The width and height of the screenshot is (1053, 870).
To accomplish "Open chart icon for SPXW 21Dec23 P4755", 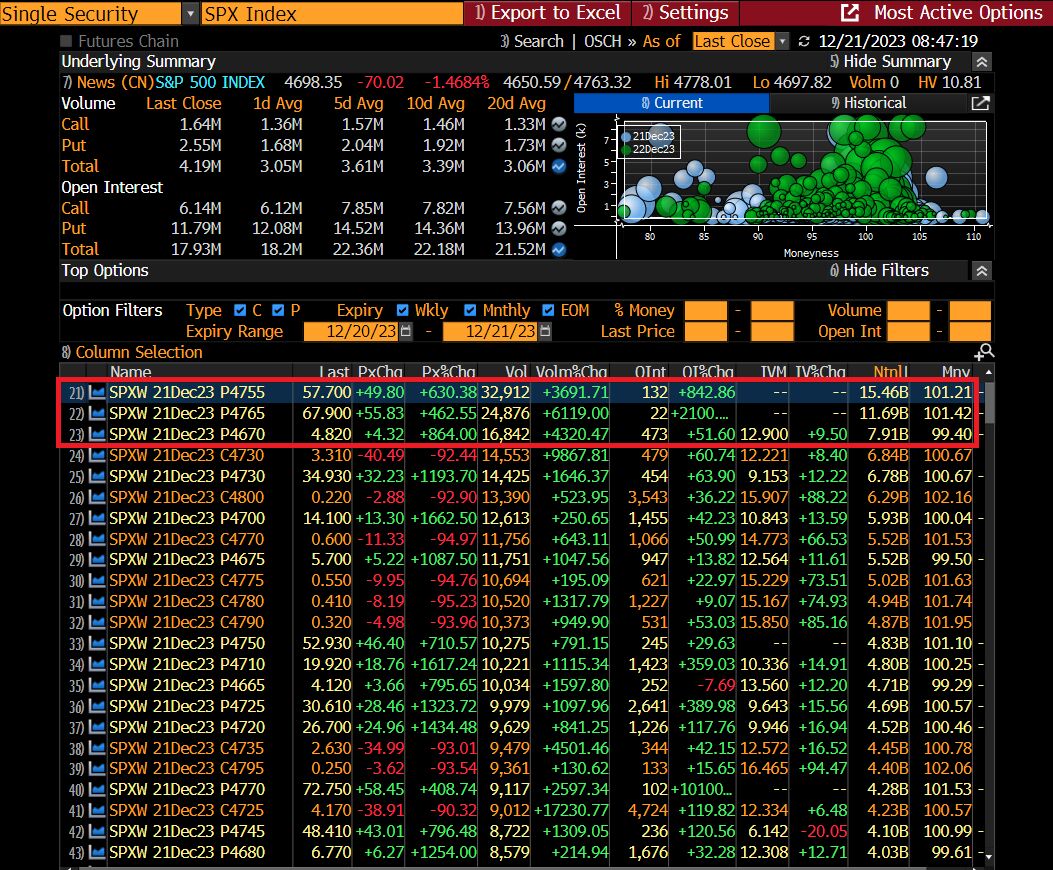I will coord(97,392).
